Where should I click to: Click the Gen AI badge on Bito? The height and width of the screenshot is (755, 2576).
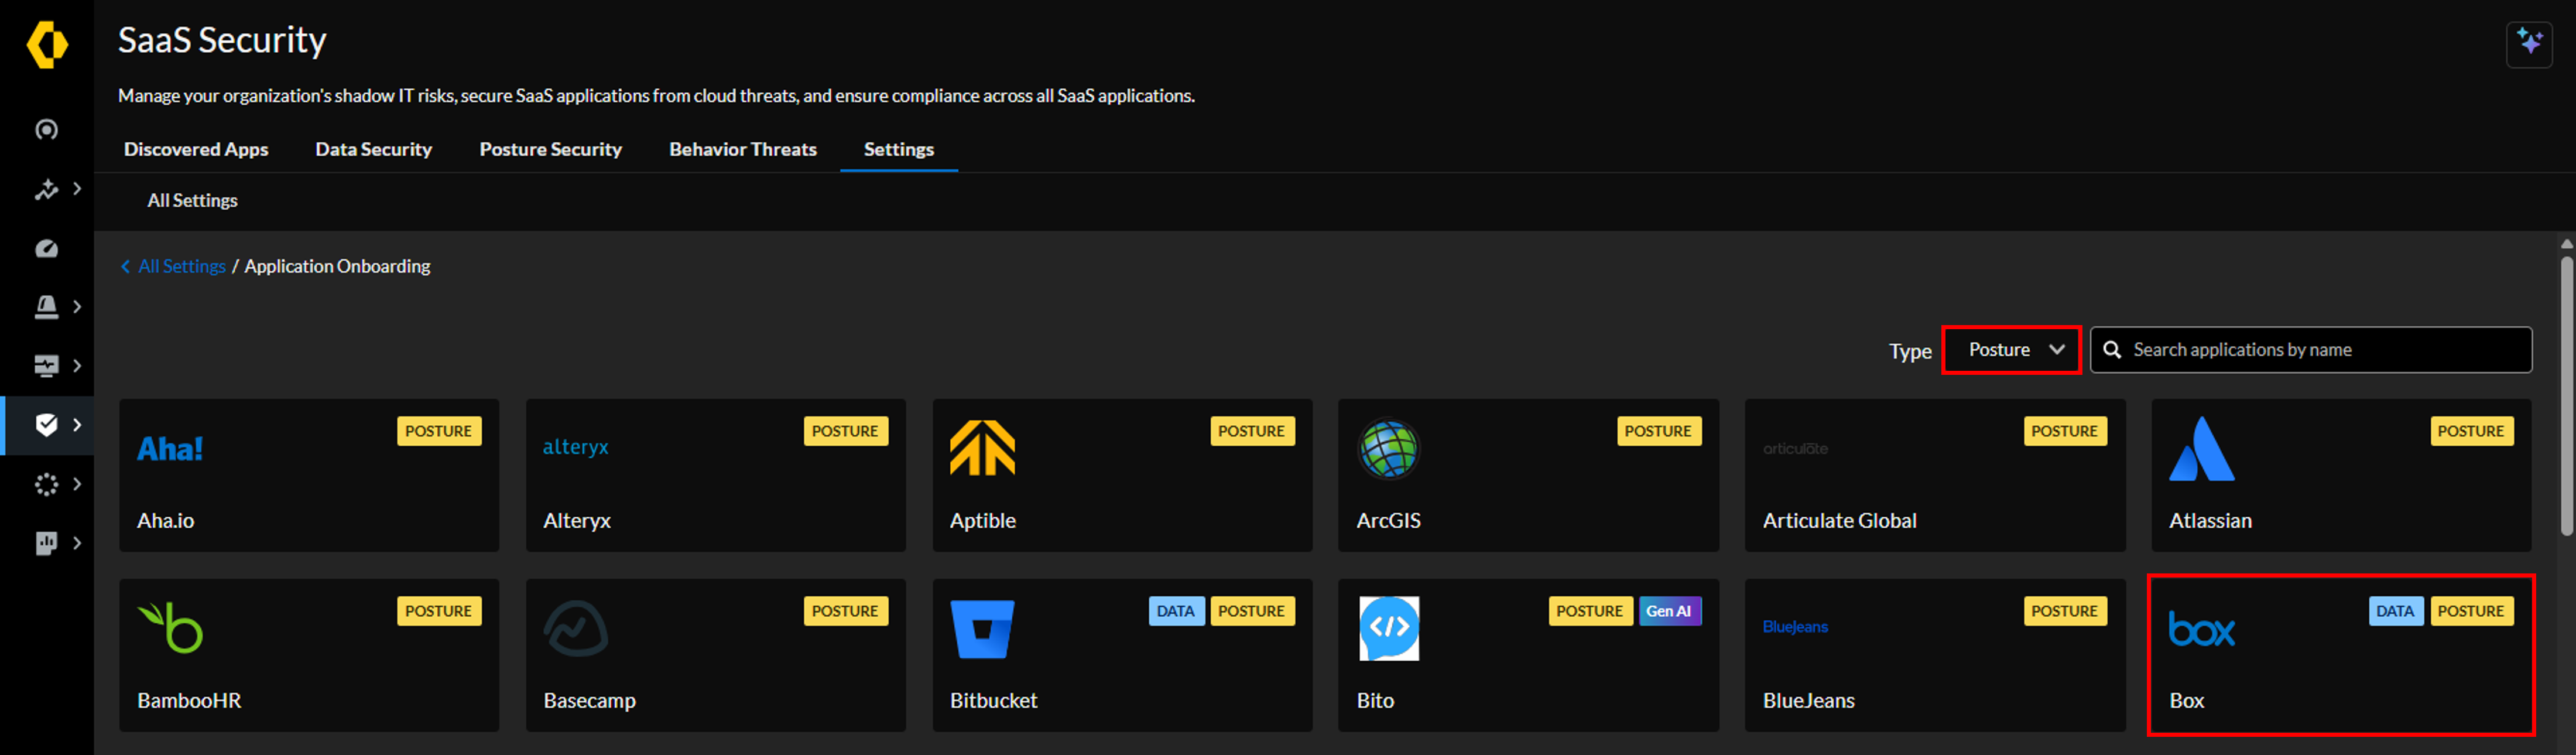1670,611
